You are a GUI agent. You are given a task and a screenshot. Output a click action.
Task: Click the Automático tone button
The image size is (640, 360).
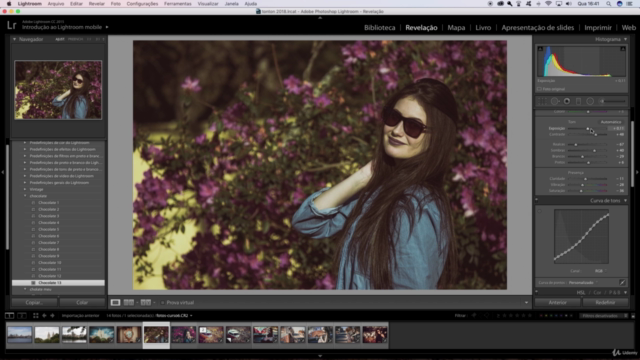click(x=611, y=122)
